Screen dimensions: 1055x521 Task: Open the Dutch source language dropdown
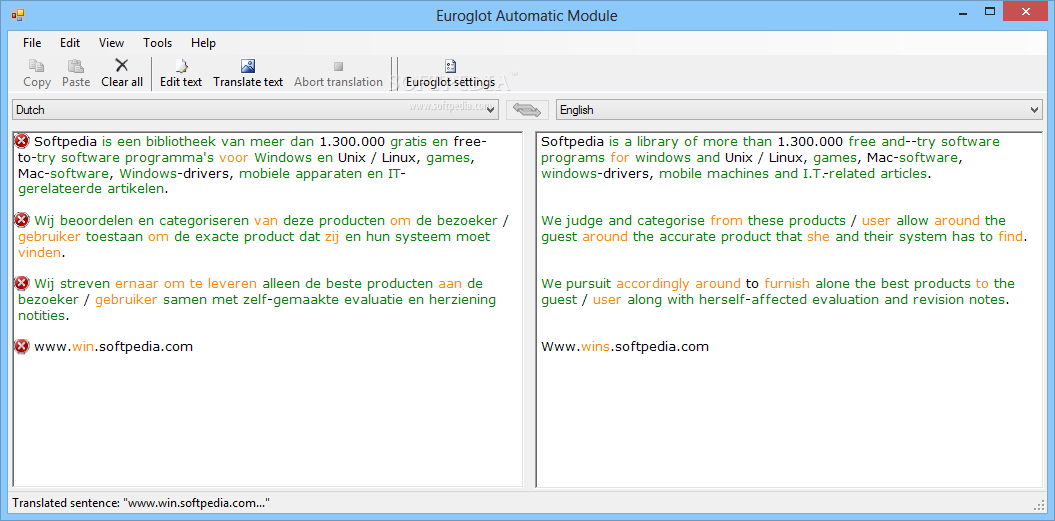point(255,110)
